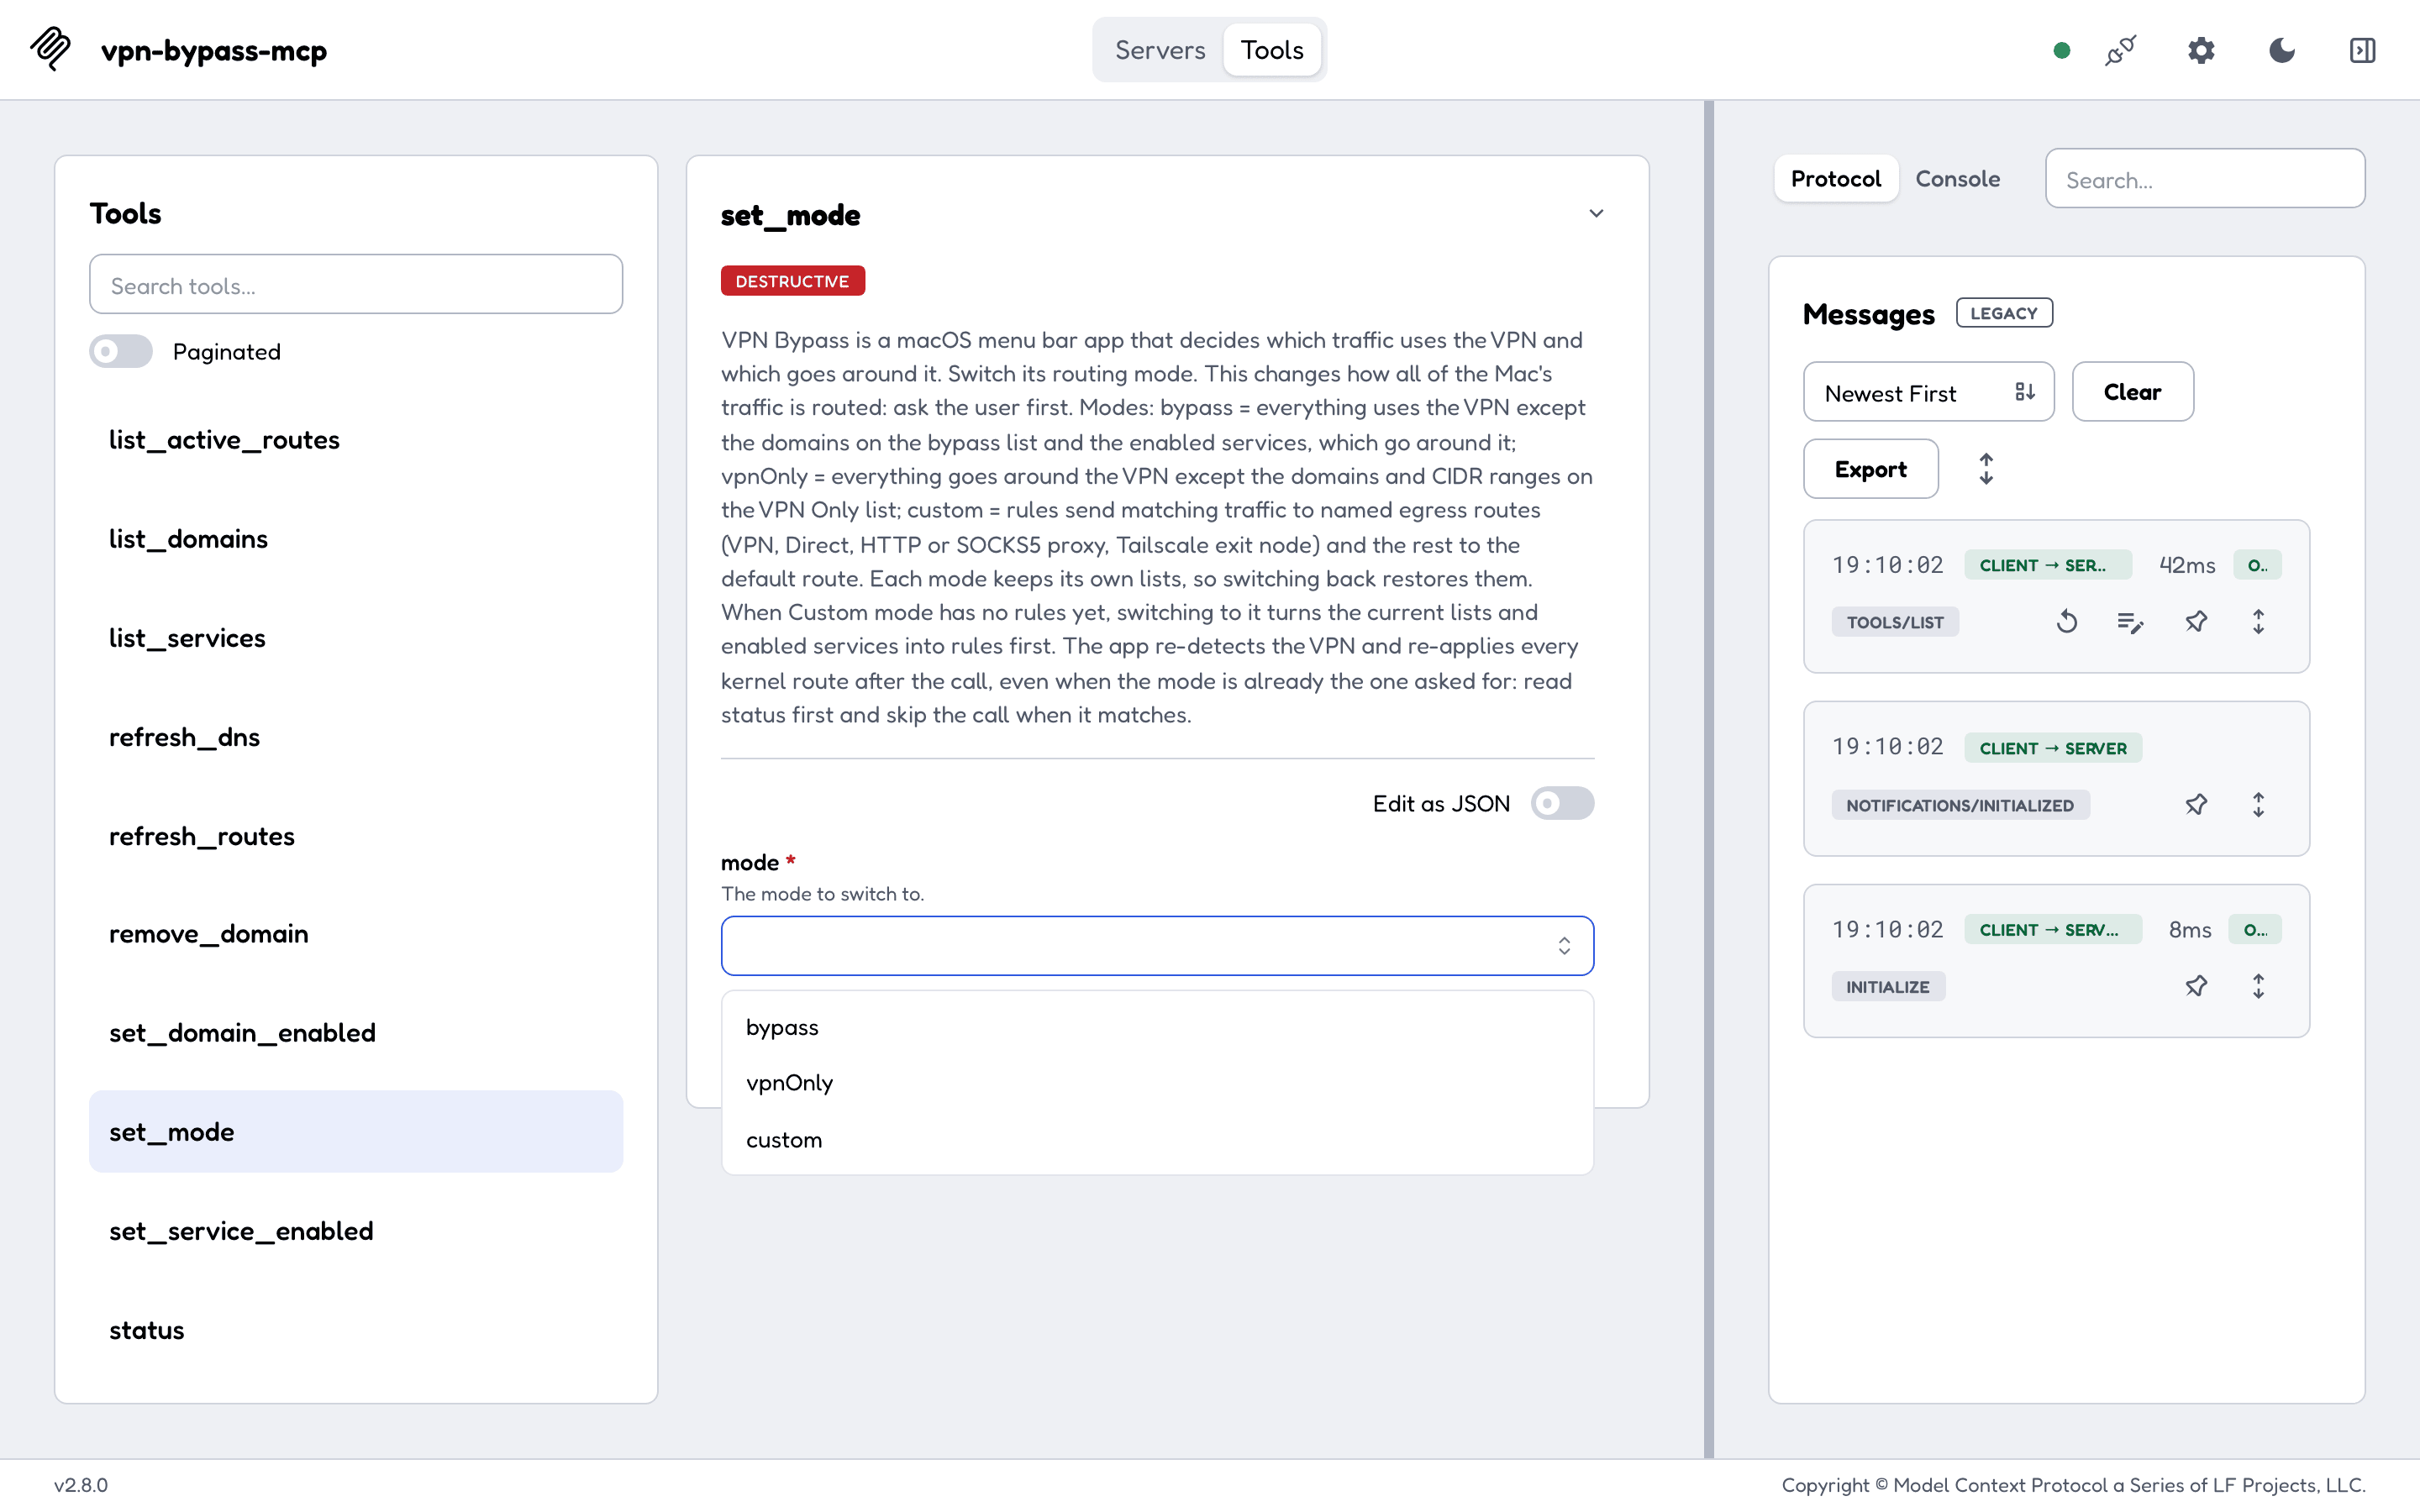Expand the NOTIFICATIONS/INITIALIZED message card
Viewport: 2420px width, 1512px height.
click(x=2258, y=805)
